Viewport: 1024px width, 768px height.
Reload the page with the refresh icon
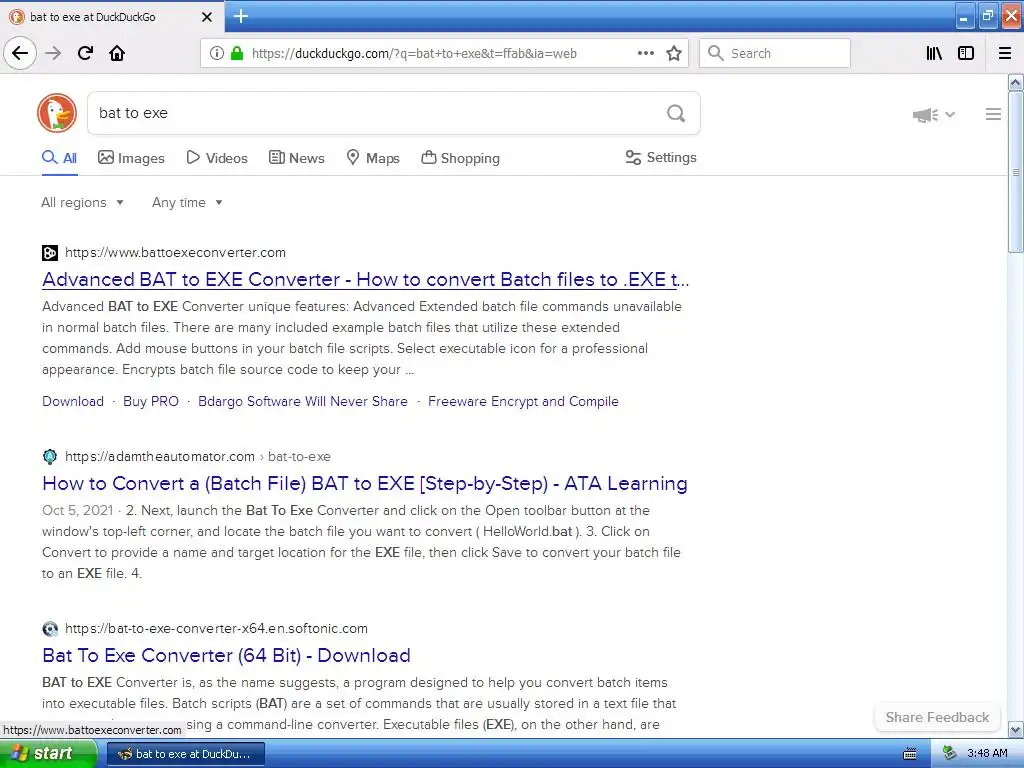pyautogui.click(x=85, y=53)
